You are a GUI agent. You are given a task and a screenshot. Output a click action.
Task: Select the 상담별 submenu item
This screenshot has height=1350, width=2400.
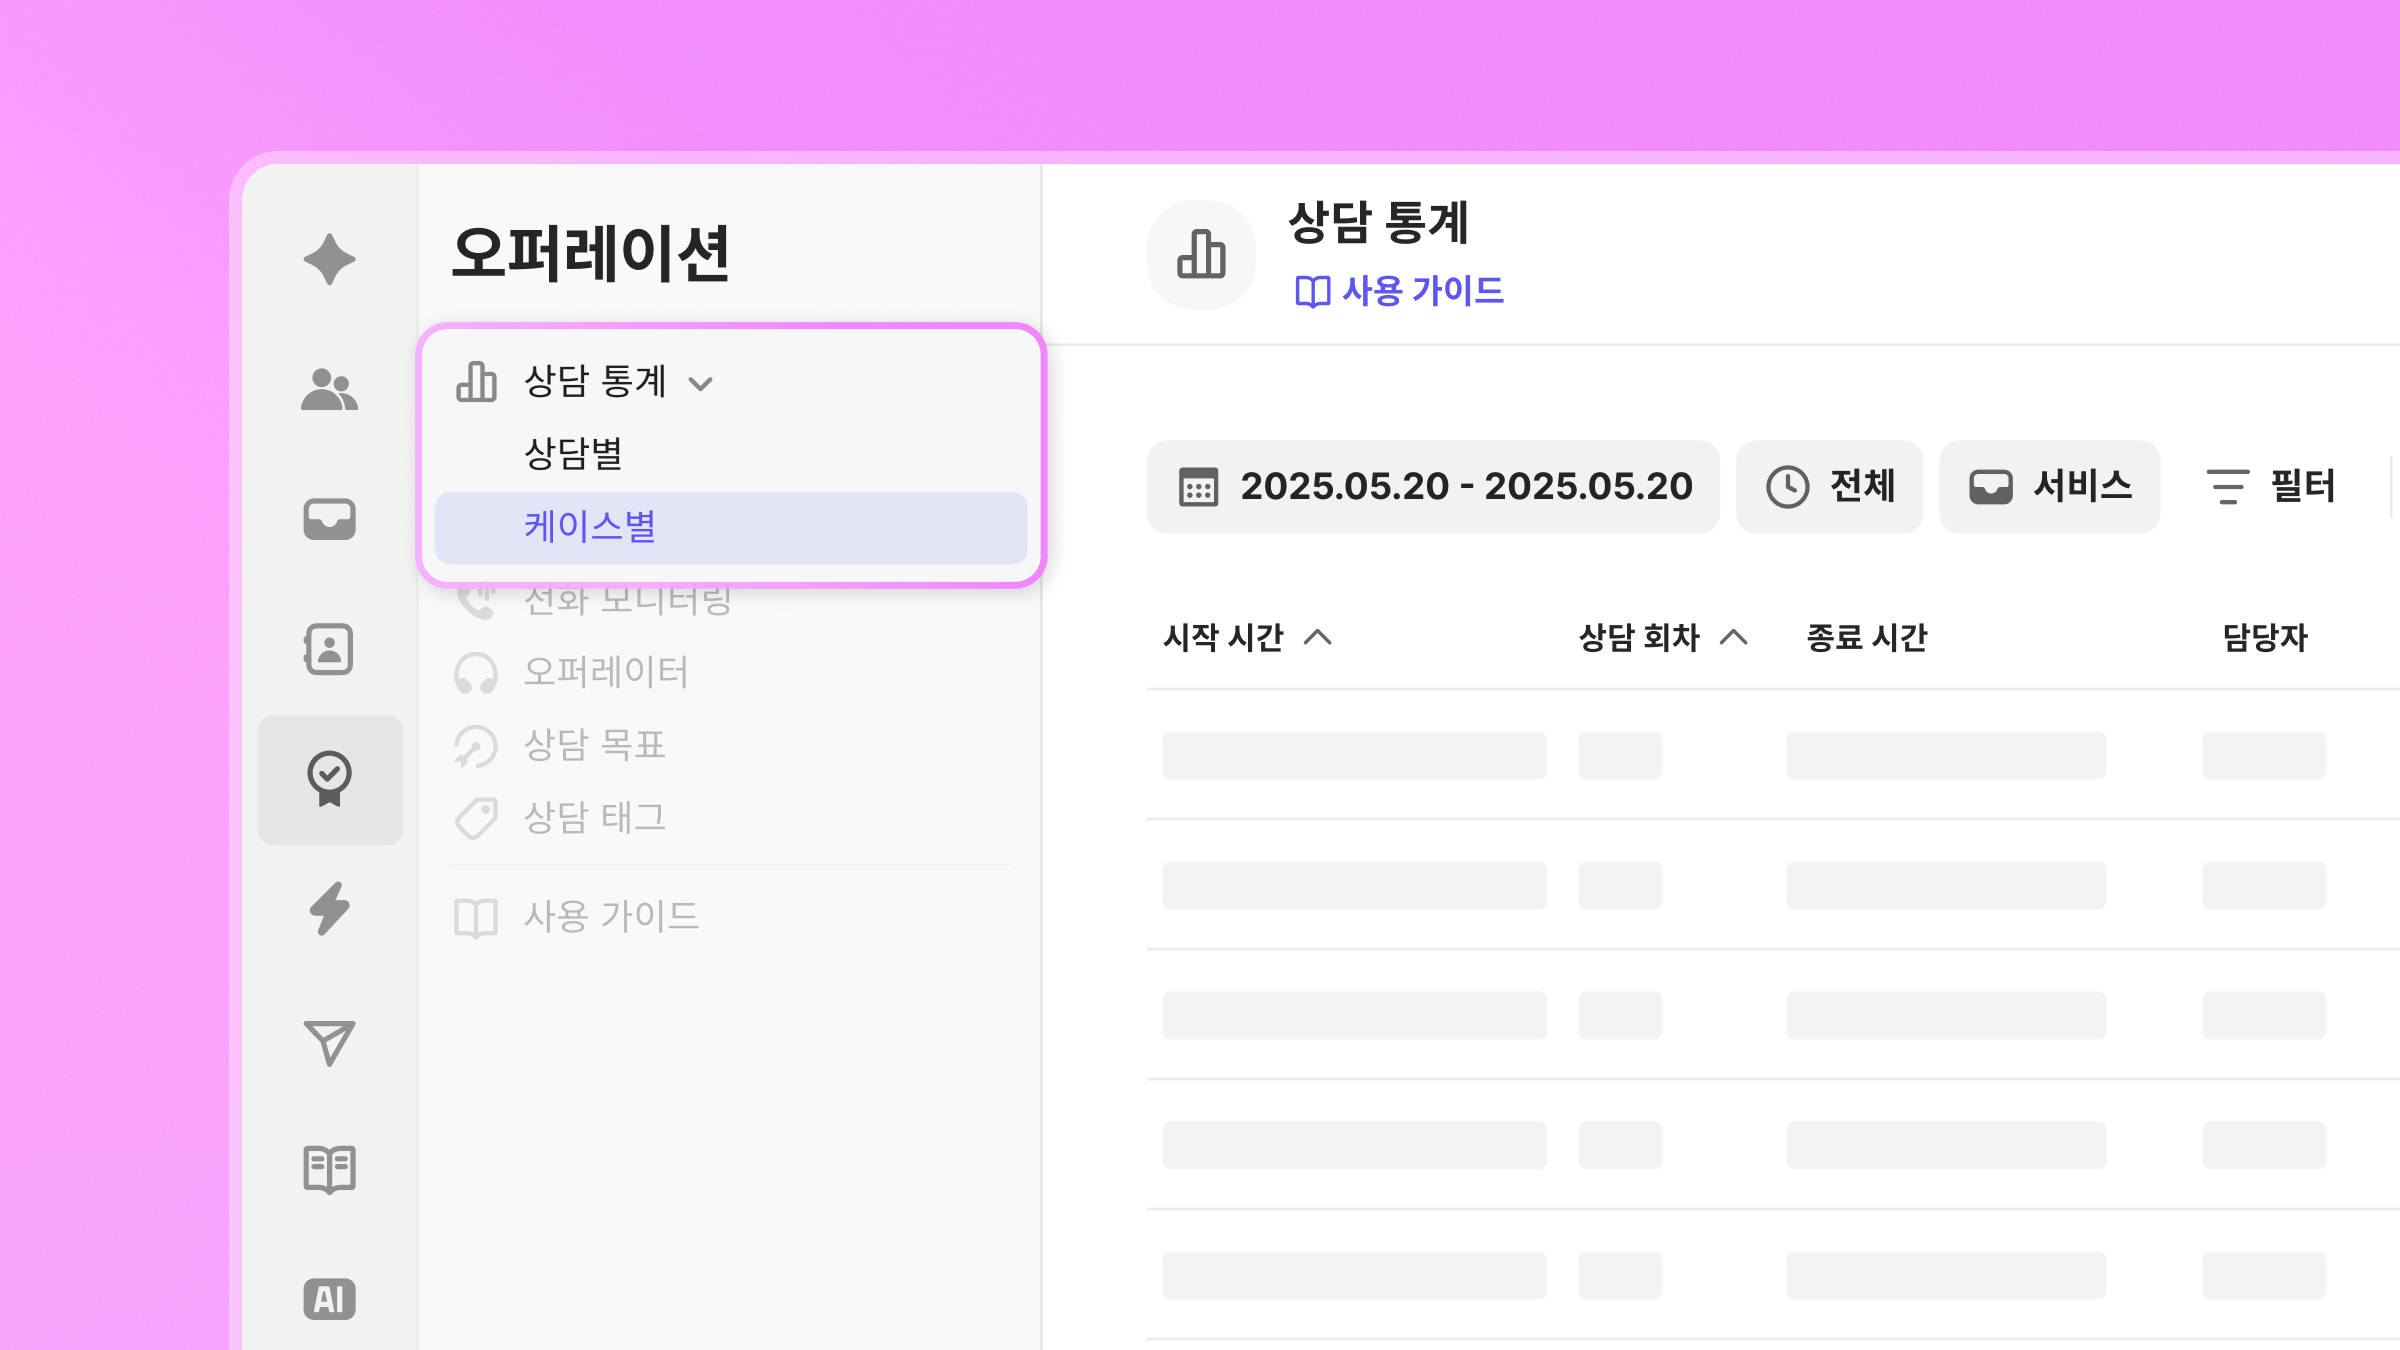click(x=573, y=454)
